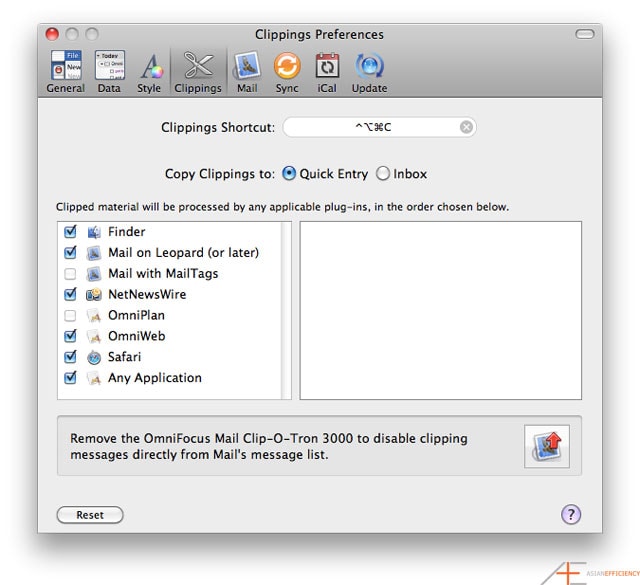Open the Update preferences pane

(369, 72)
